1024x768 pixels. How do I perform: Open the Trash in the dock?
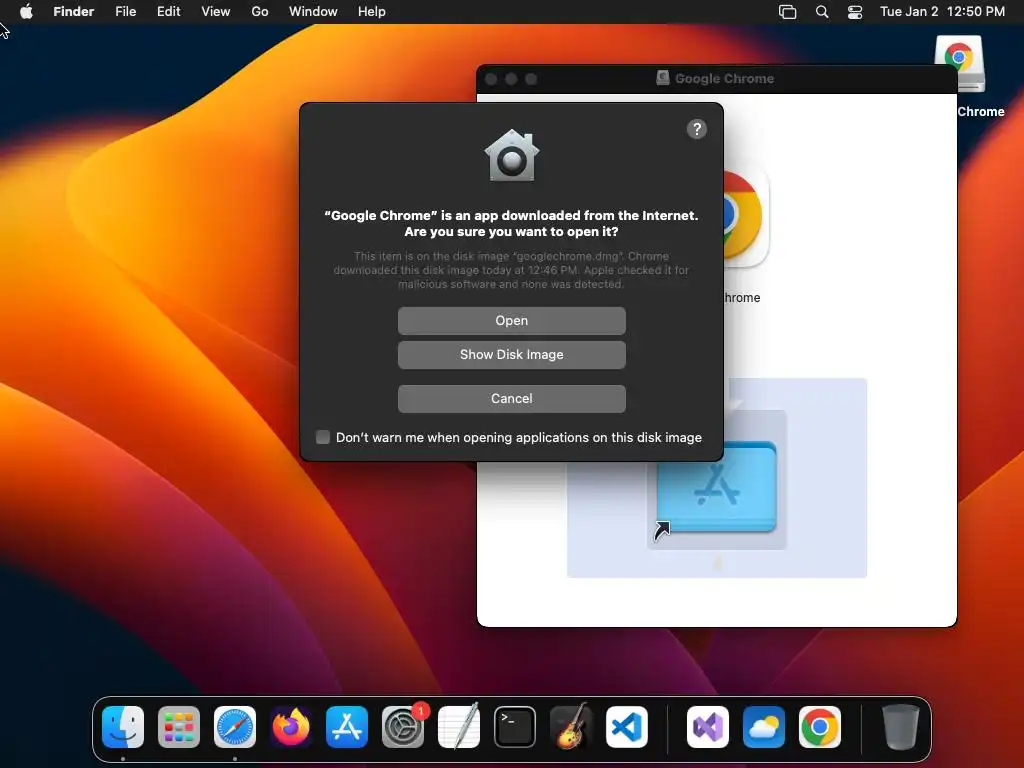pyautogui.click(x=901, y=727)
